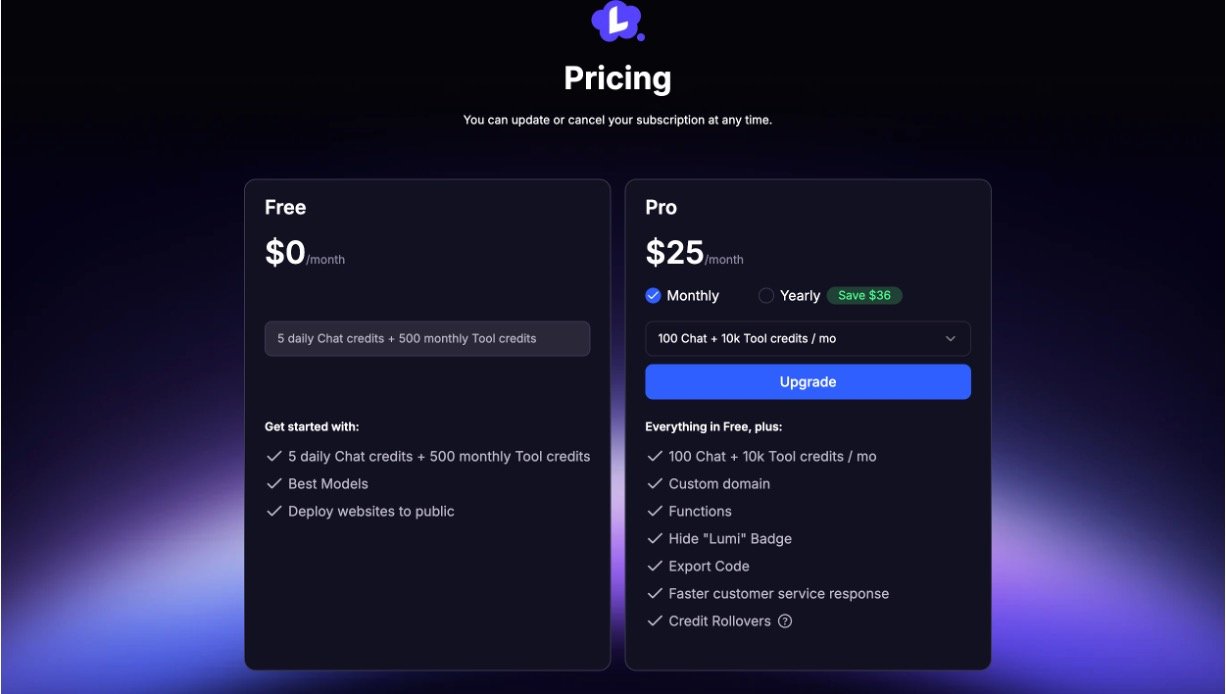Screen dimensions: 1226x694
Task: Click the checkmark beside Functions
Action: tap(655, 511)
